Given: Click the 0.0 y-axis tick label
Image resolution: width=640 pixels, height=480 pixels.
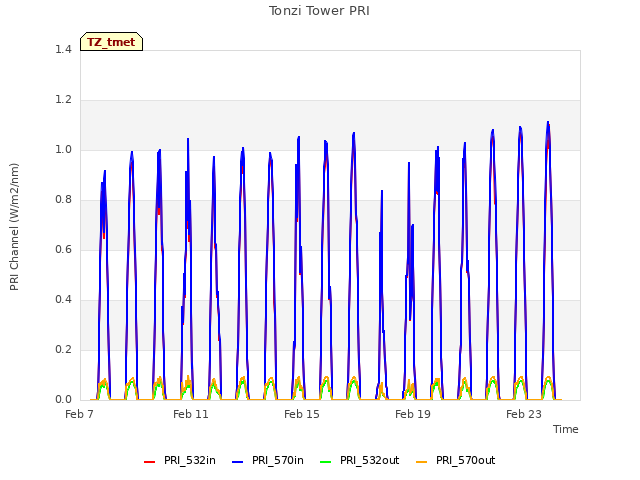Looking at the screenshot, I should tap(63, 400).
